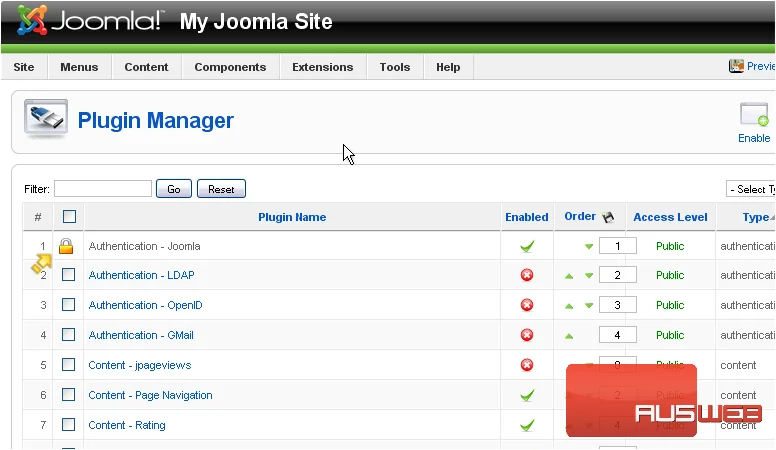Enable the Authentication - LDAP plugin via red icon
Screen dimensions: 776x450
coord(527,275)
